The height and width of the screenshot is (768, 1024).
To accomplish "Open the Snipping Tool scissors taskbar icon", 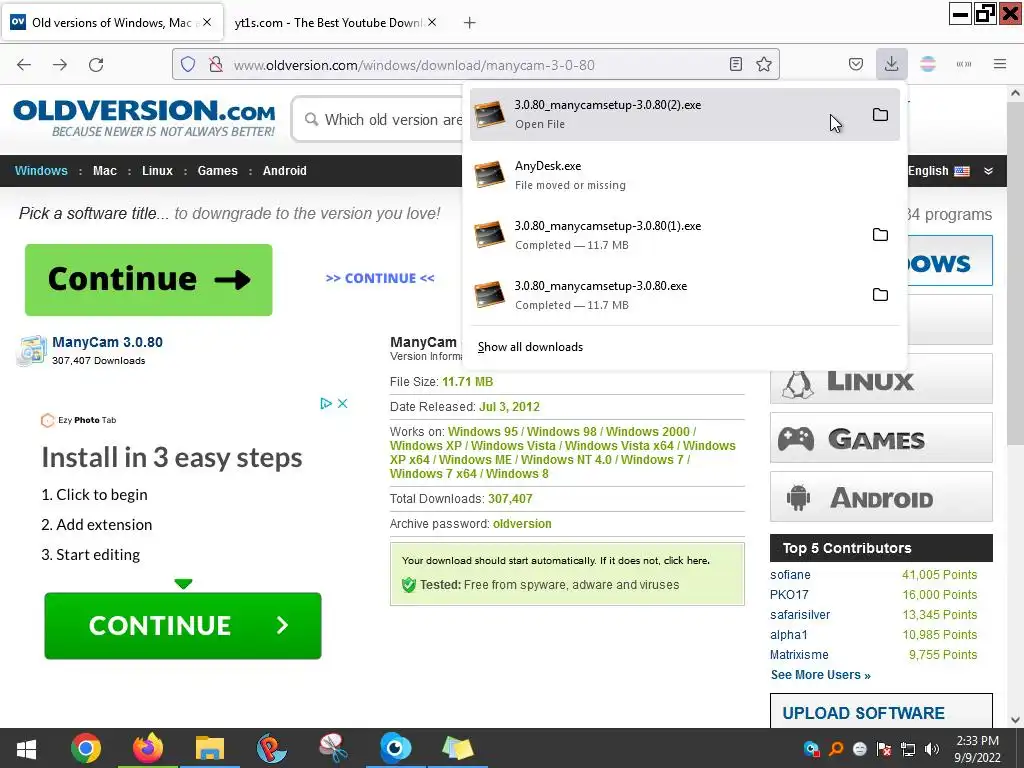I will tap(333, 748).
